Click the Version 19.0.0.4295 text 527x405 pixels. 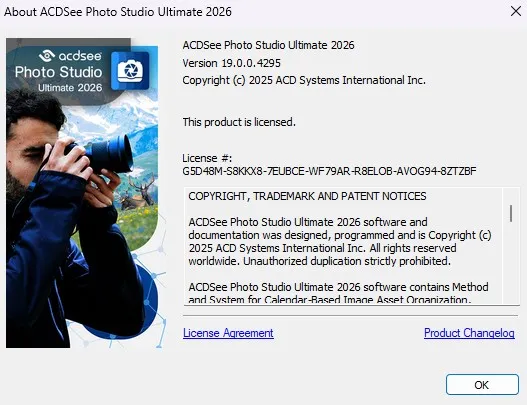pyautogui.click(x=232, y=63)
